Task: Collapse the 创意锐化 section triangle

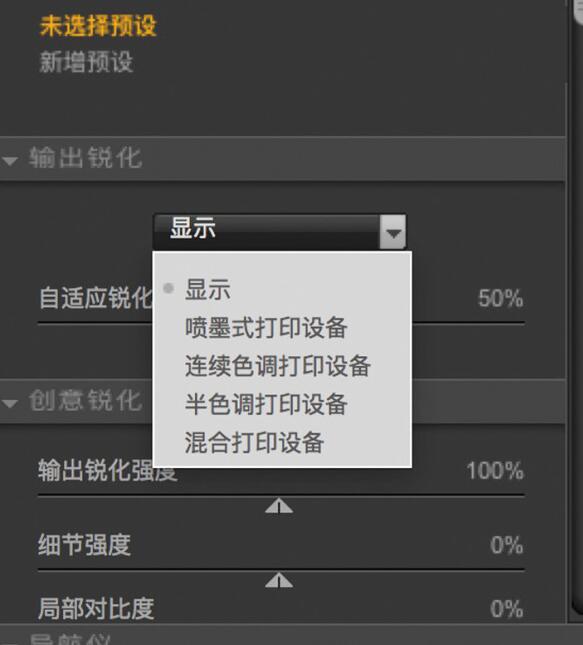Action: click(x=10, y=403)
